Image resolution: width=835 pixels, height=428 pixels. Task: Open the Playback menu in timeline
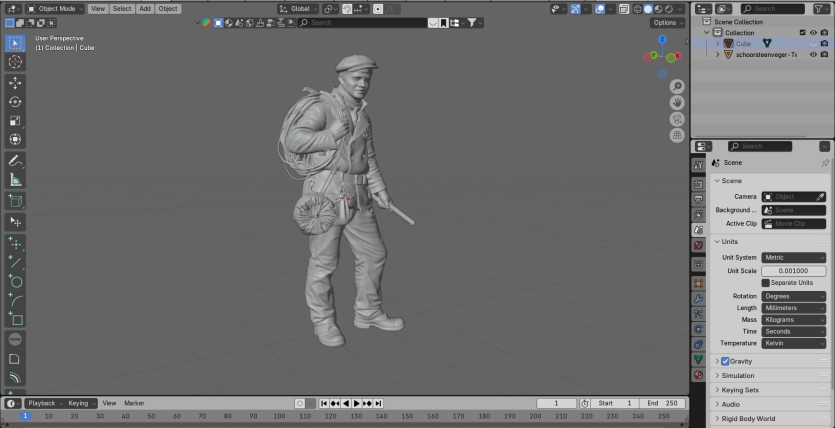(x=42, y=403)
